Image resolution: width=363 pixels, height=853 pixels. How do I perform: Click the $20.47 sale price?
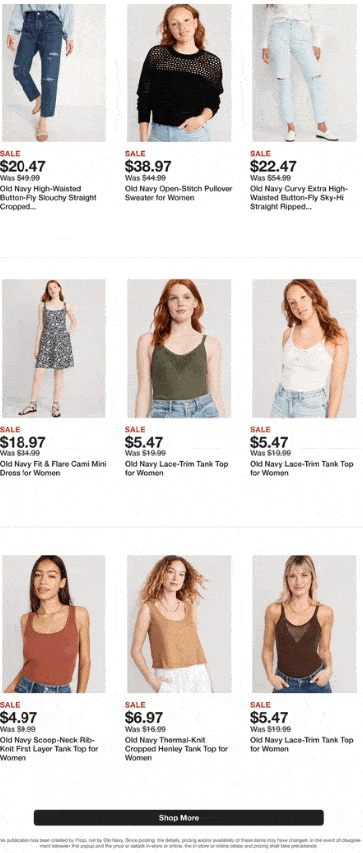coord(23,166)
